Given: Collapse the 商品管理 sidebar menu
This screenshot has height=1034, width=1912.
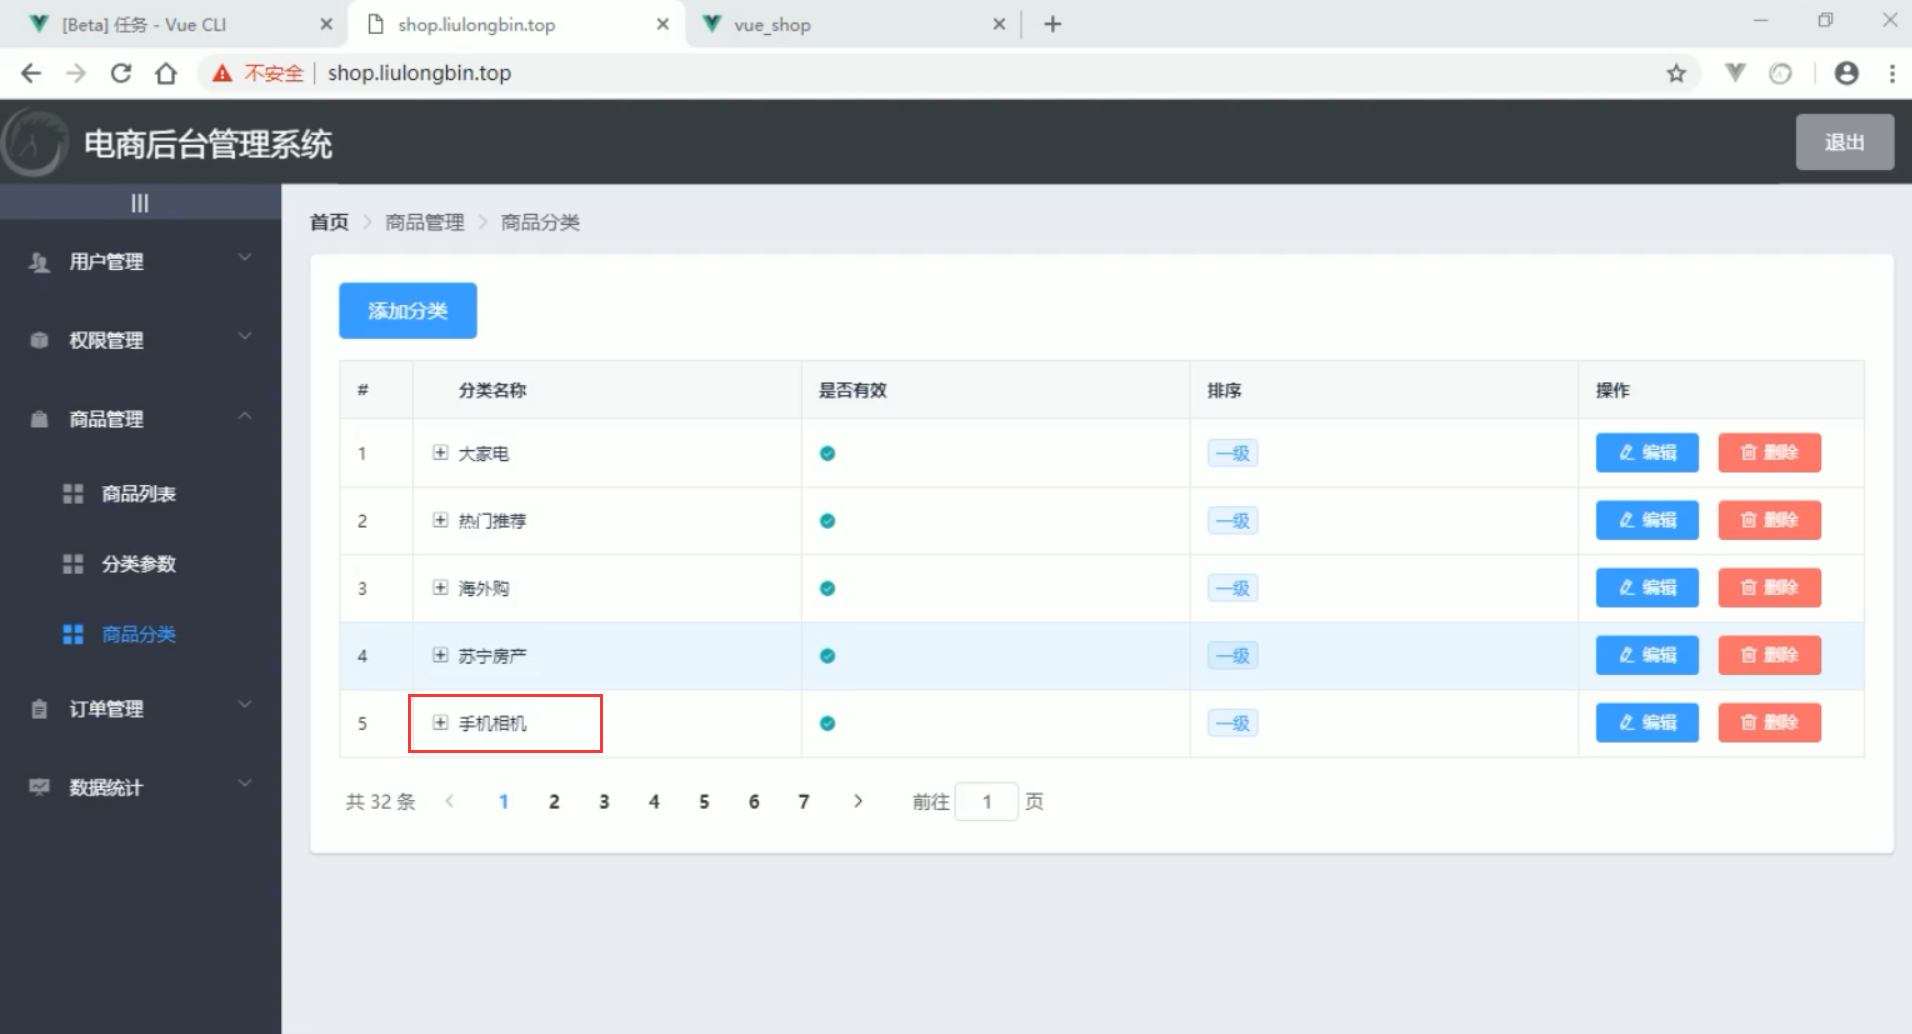Looking at the screenshot, I should pos(140,419).
